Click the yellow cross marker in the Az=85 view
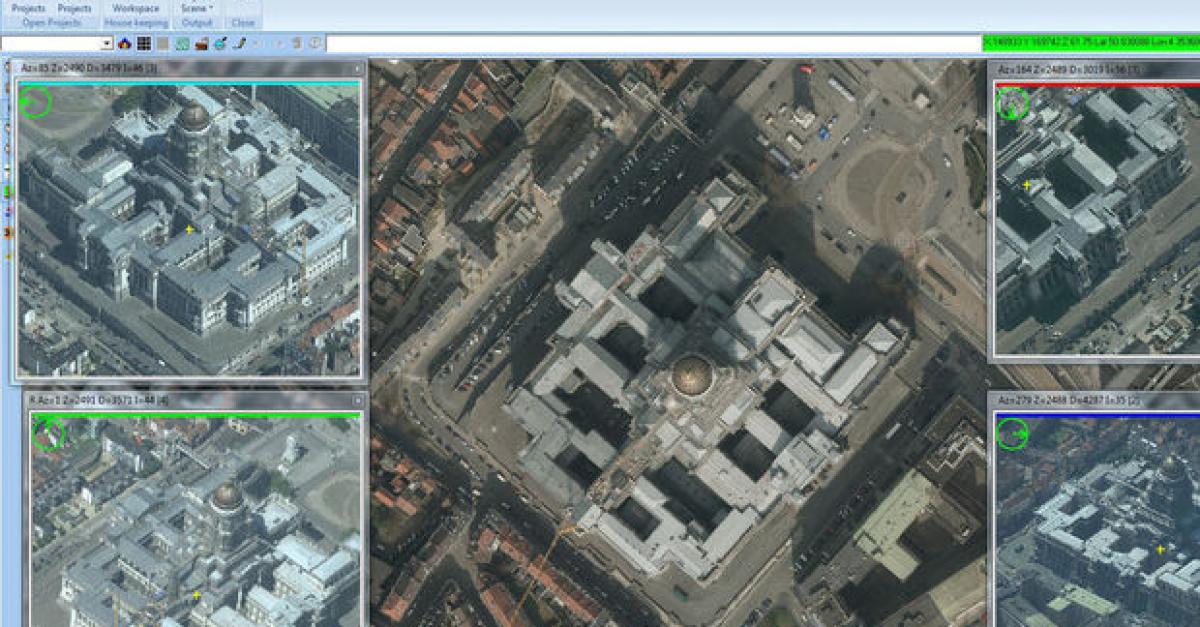This screenshot has width=1200, height=627. click(189, 230)
